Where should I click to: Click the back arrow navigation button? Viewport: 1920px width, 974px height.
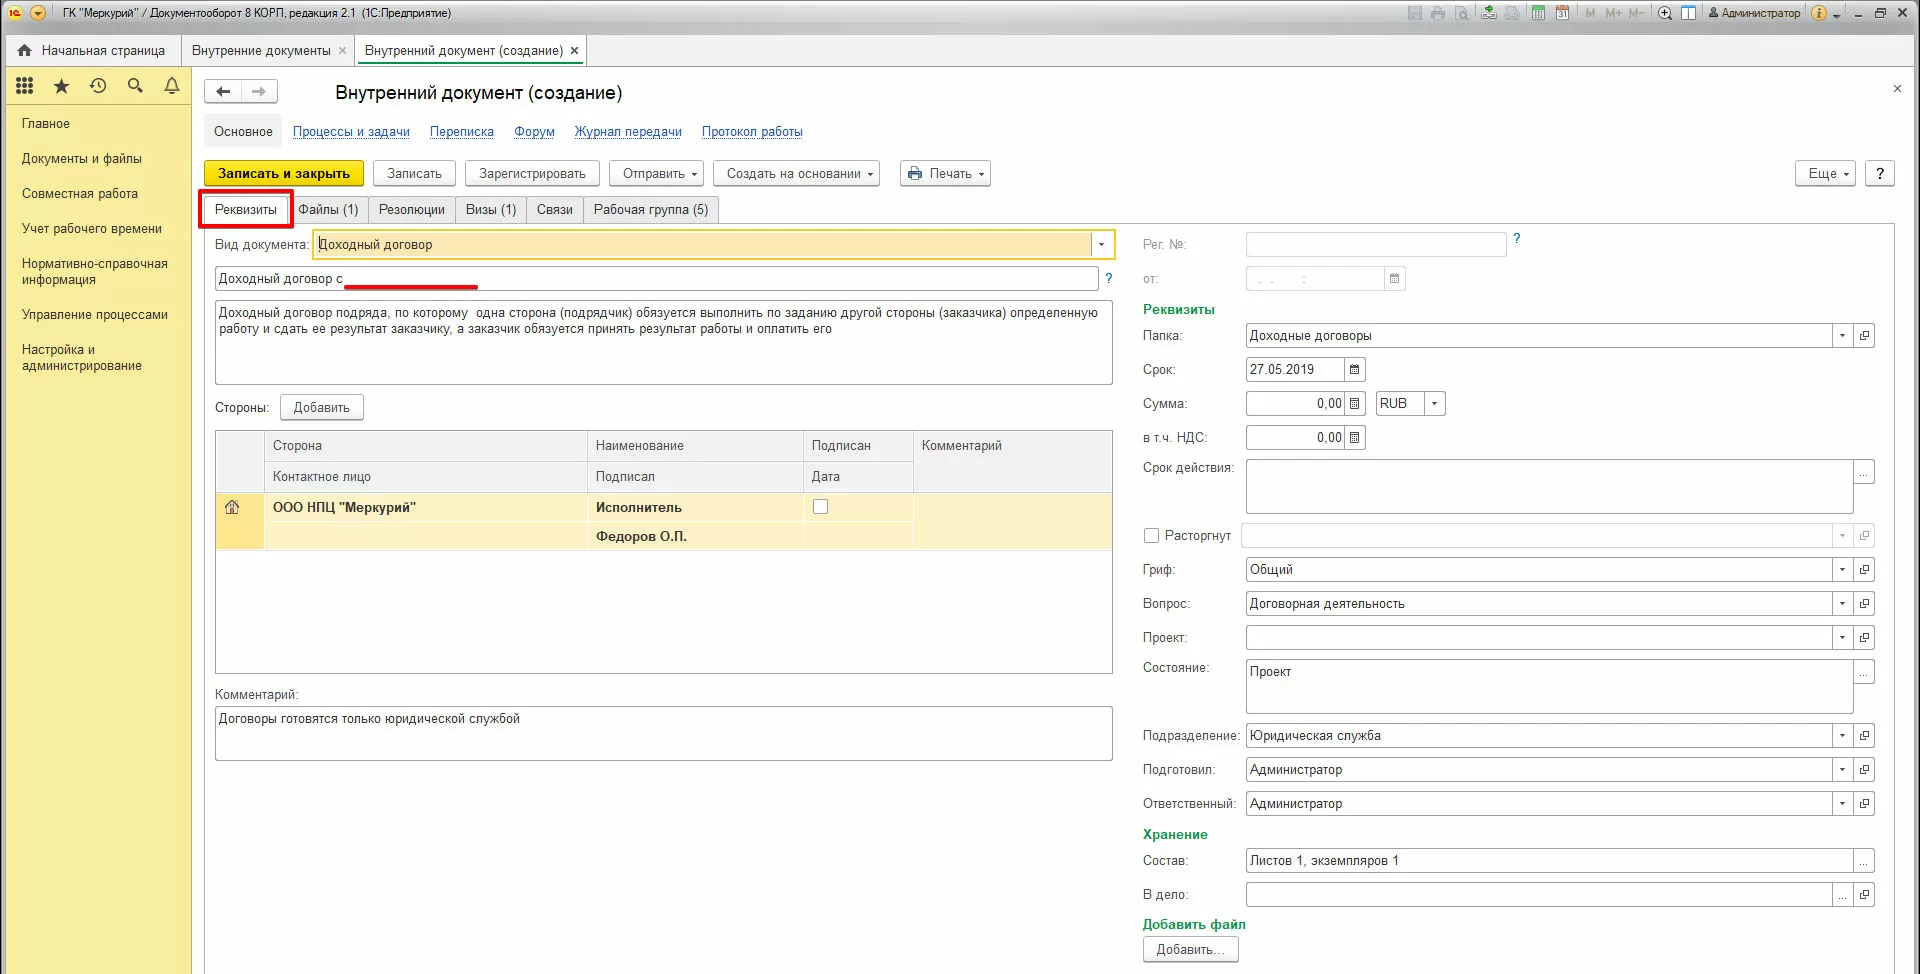[223, 92]
